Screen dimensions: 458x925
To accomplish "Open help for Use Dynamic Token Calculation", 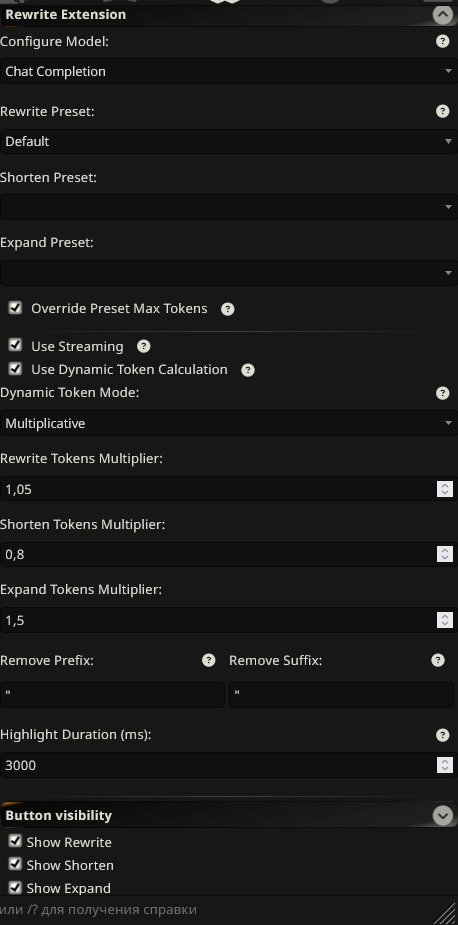I will point(248,370).
